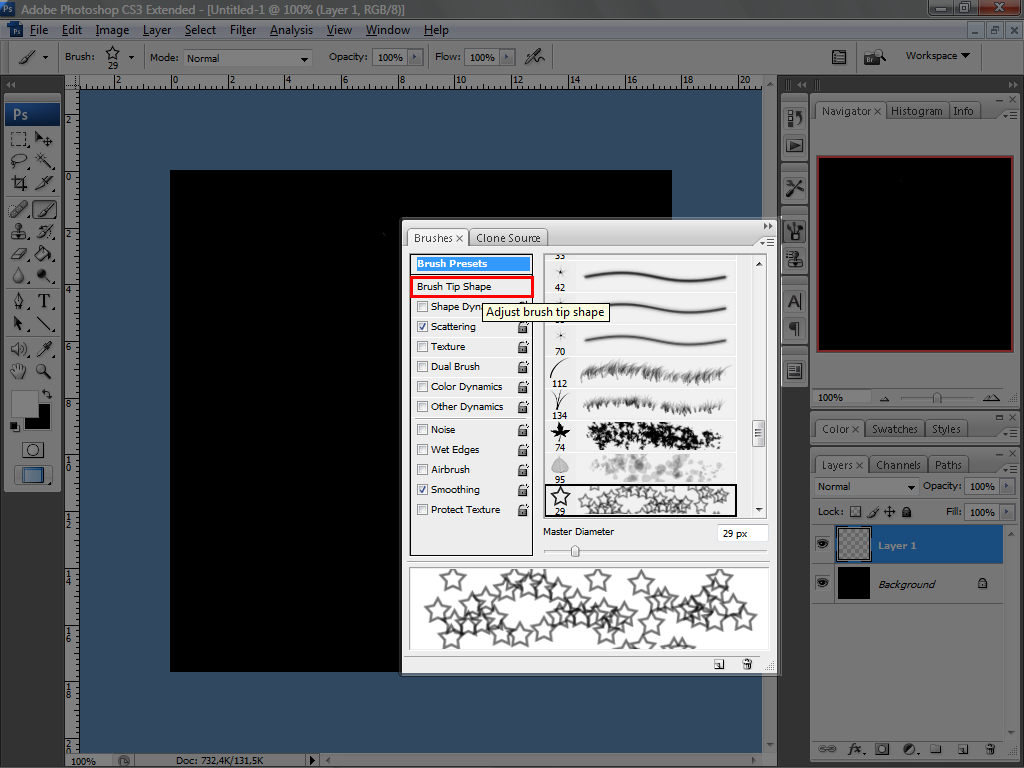
Task: Open the Character panel from dock
Action: [794, 302]
